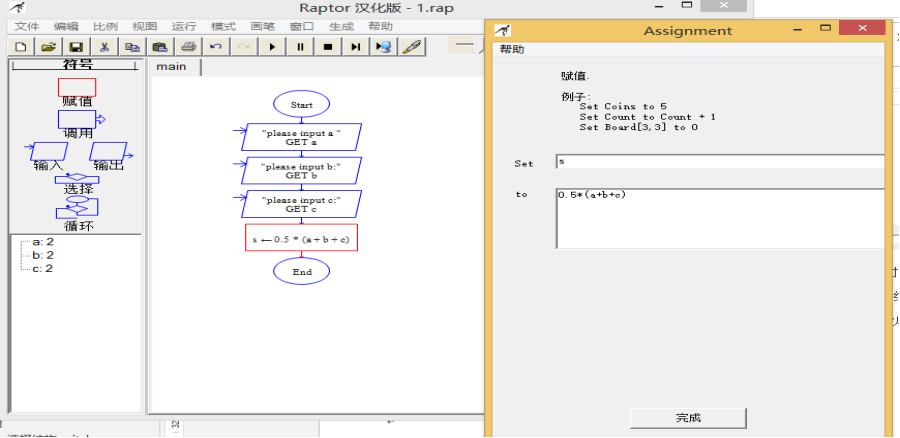The image size is (900, 438).
Task: Open the Raptor 帮助 menu
Action: 381,26
